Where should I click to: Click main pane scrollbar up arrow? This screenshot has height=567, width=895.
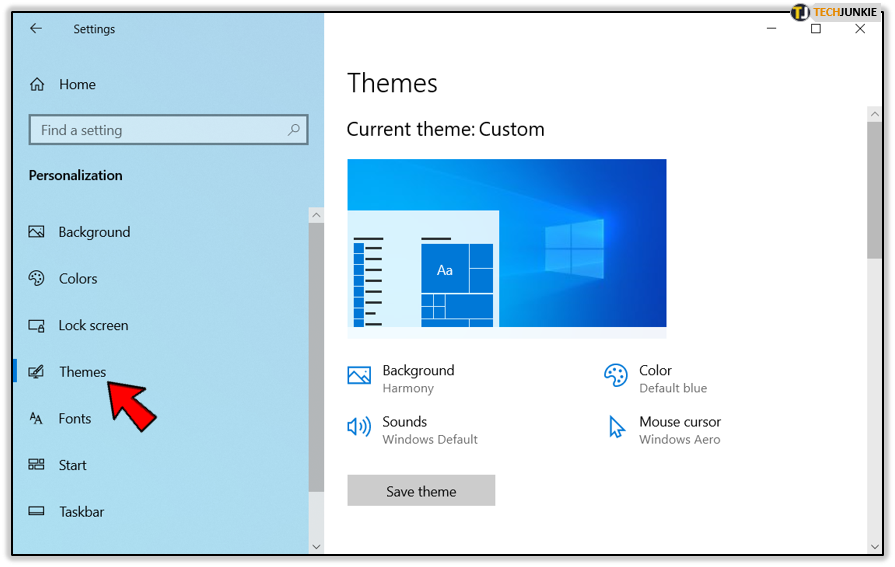point(874,114)
